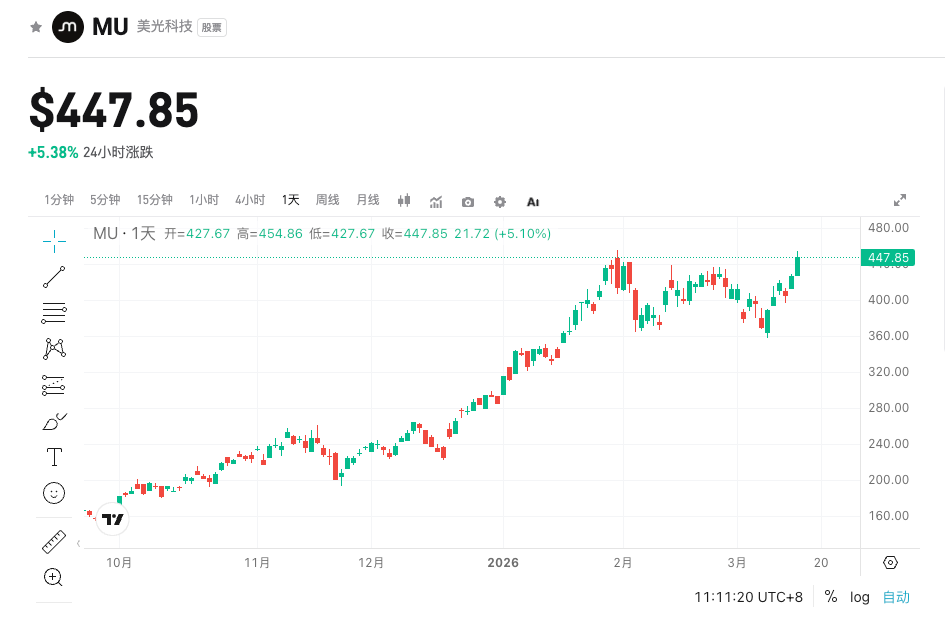This screenshot has height=619, width=945.
Task: Toggle log scale on the price axis
Action: (x=859, y=597)
